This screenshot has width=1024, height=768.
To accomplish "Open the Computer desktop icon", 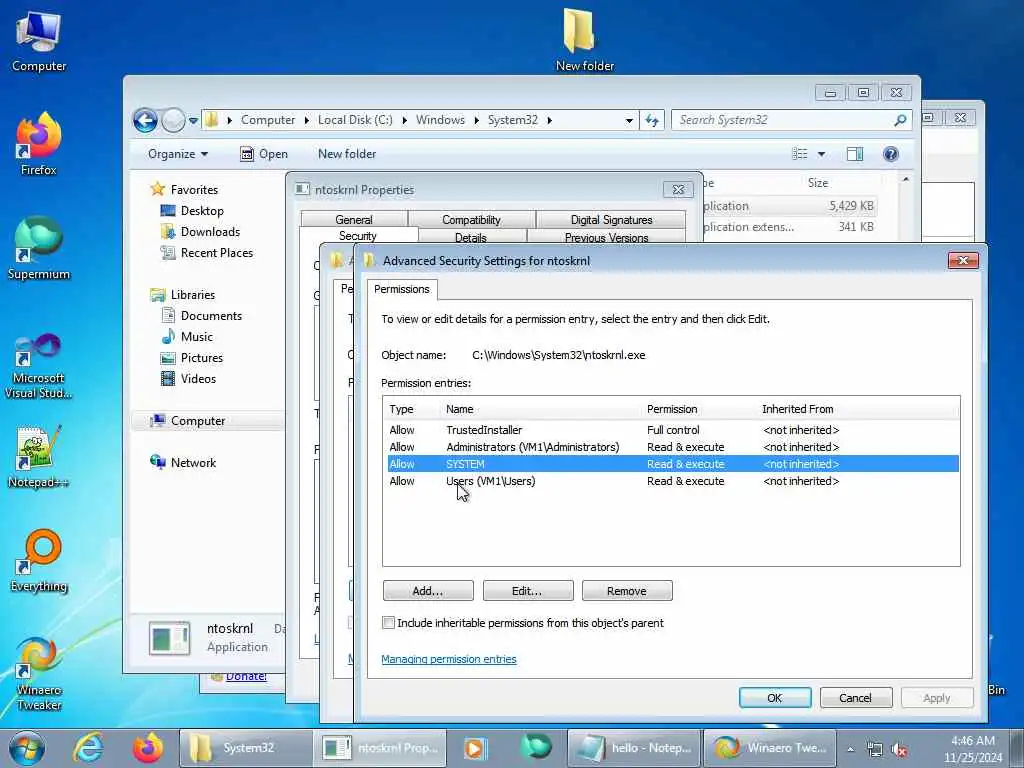I will click(39, 41).
